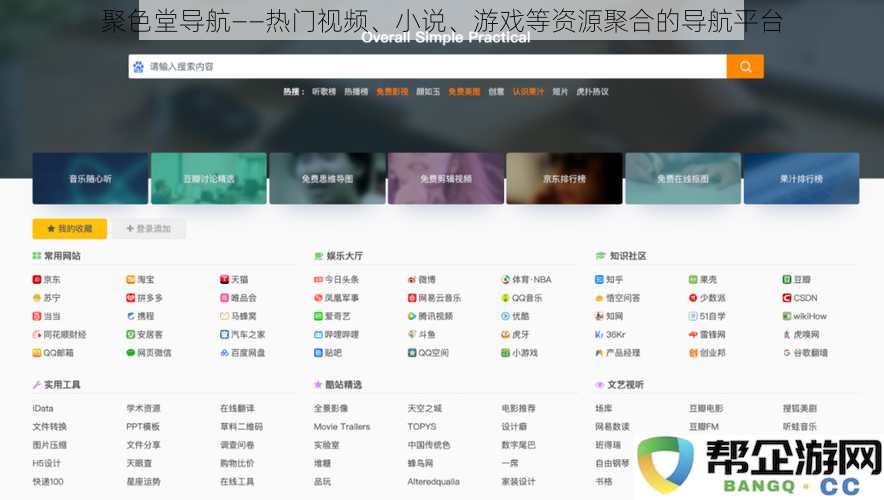Open the 百度网盘 icon
The height and width of the screenshot is (500, 884).
click(x=224, y=353)
